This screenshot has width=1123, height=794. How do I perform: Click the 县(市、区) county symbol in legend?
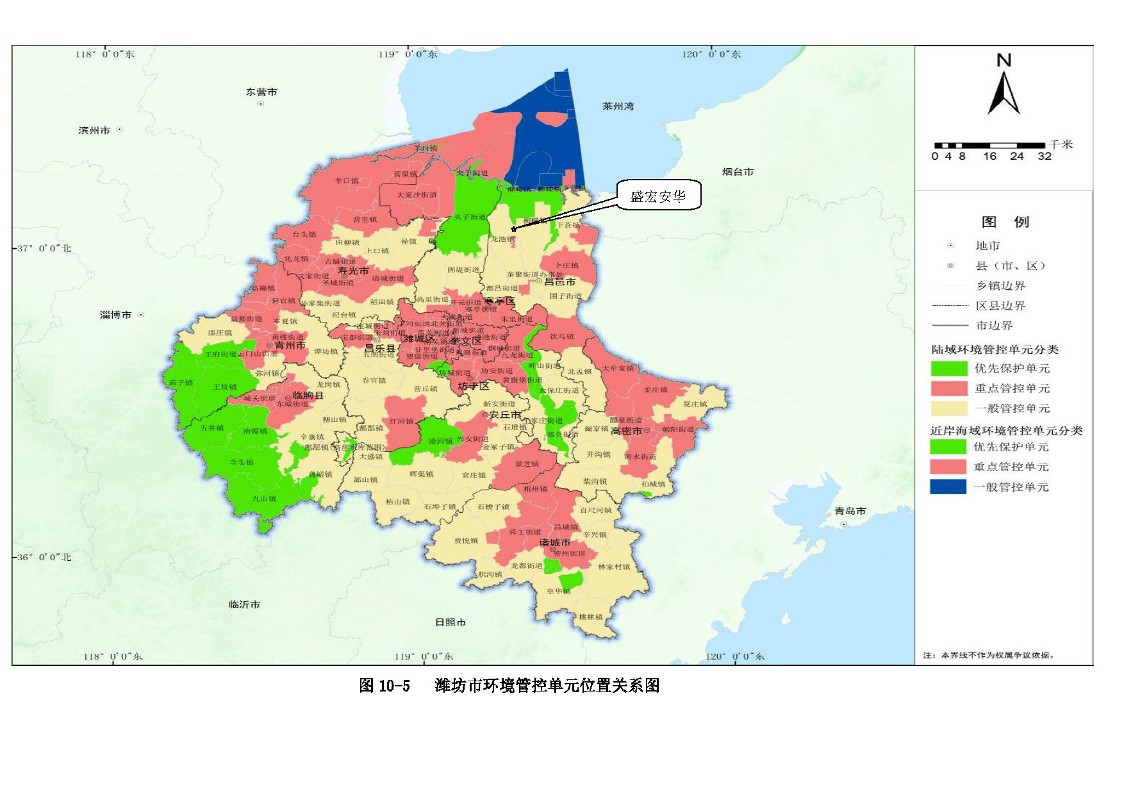pos(950,266)
